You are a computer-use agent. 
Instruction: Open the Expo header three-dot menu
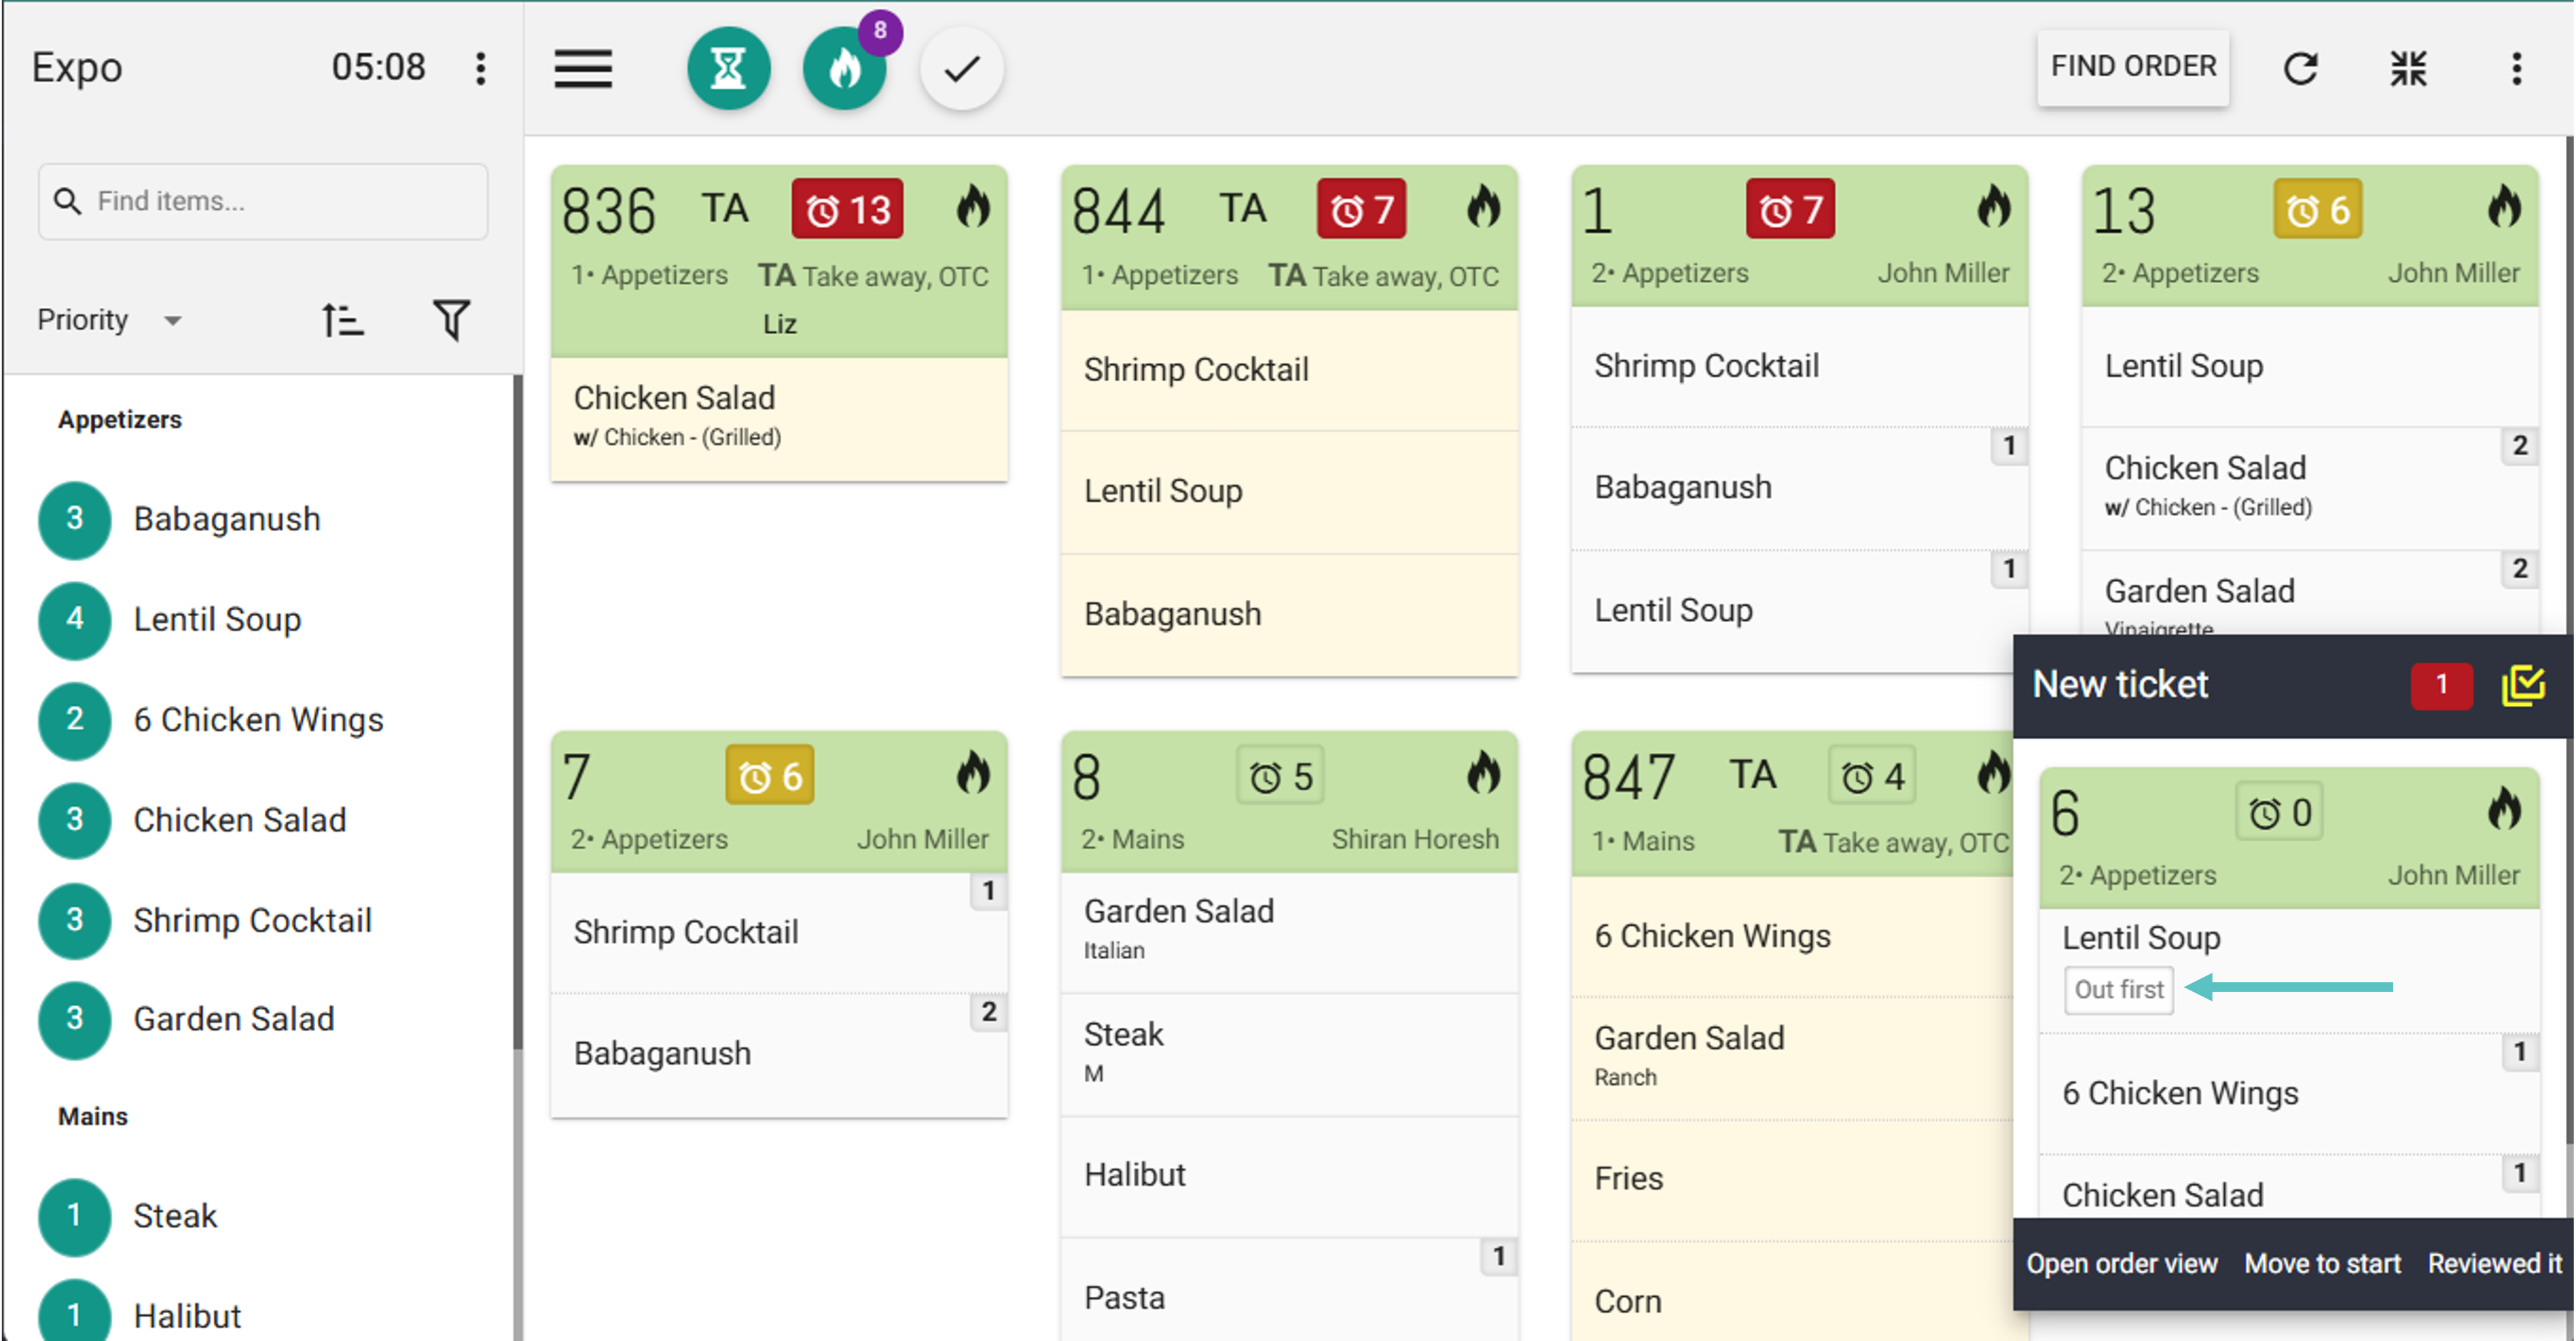pos(481,67)
